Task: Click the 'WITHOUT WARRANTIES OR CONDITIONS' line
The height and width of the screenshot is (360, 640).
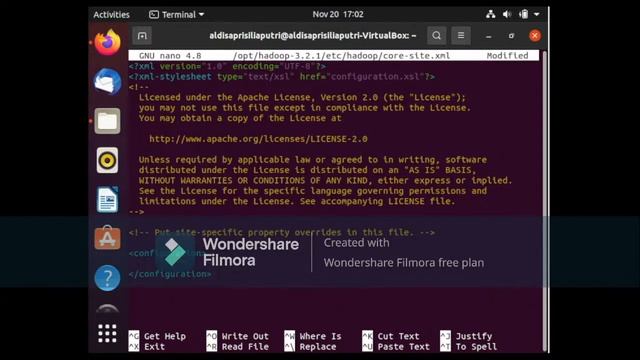Action: coord(325,180)
